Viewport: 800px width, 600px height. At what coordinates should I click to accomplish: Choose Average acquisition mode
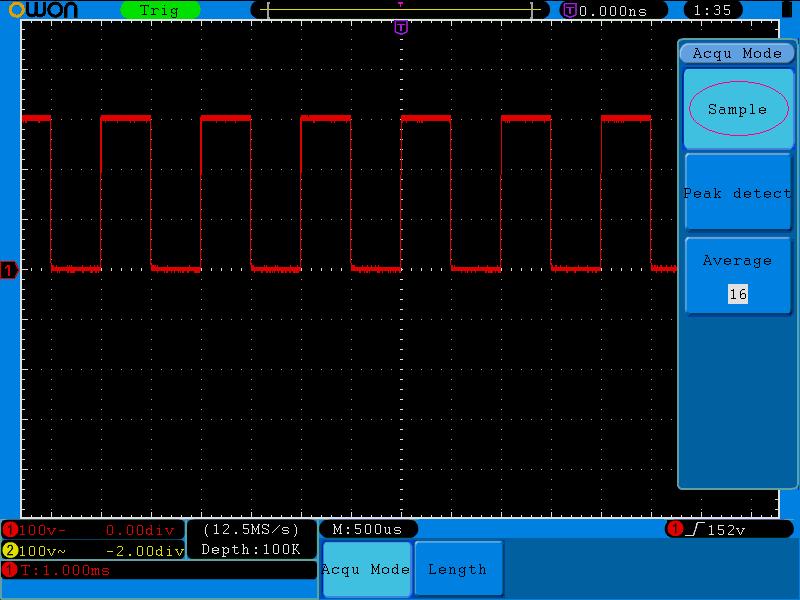pos(738,276)
